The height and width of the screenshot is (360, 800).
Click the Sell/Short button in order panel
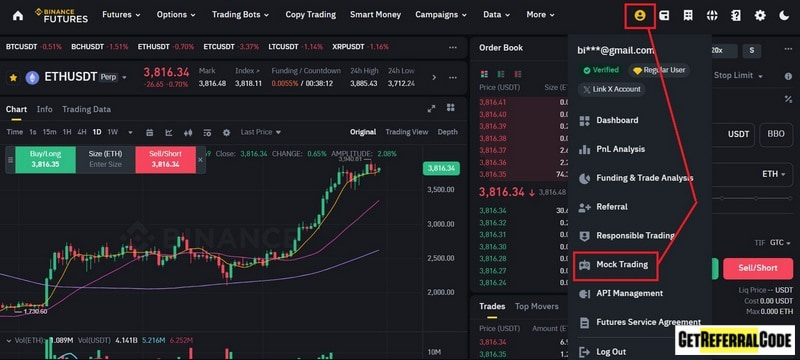pos(758,268)
